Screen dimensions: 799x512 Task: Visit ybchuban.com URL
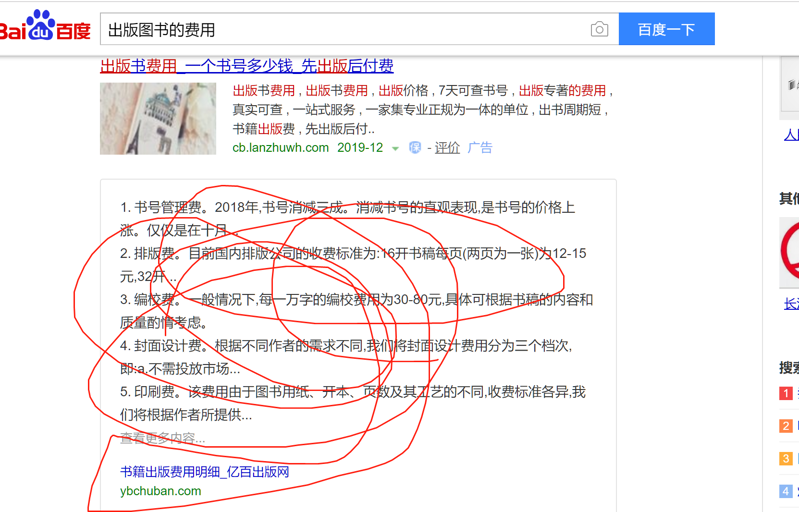161,491
